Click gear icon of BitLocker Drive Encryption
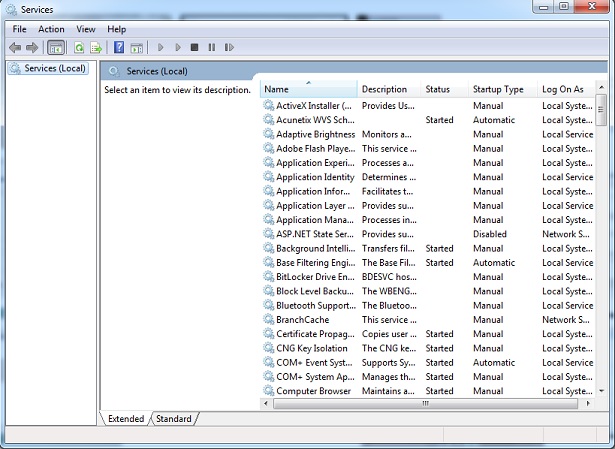 [x=268, y=277]
